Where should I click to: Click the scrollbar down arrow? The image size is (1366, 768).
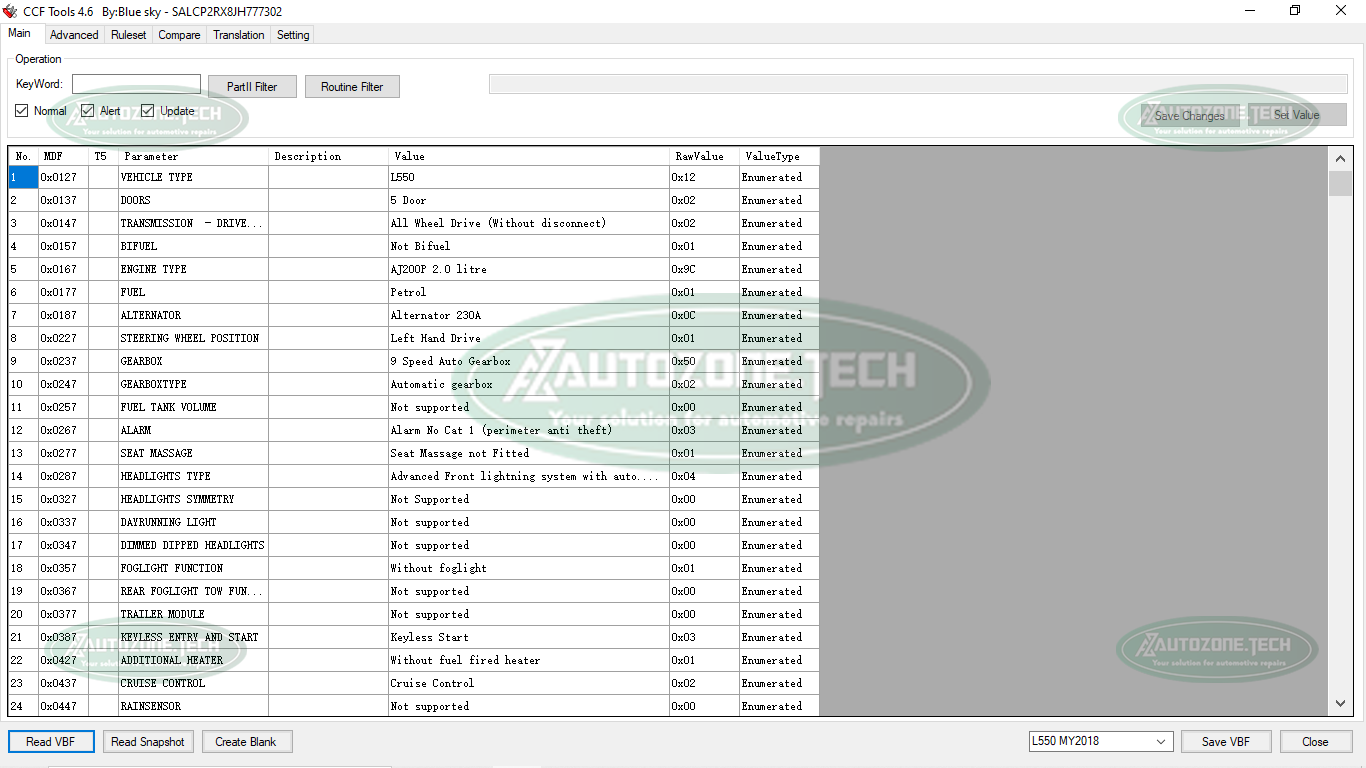pos(1341,703)
